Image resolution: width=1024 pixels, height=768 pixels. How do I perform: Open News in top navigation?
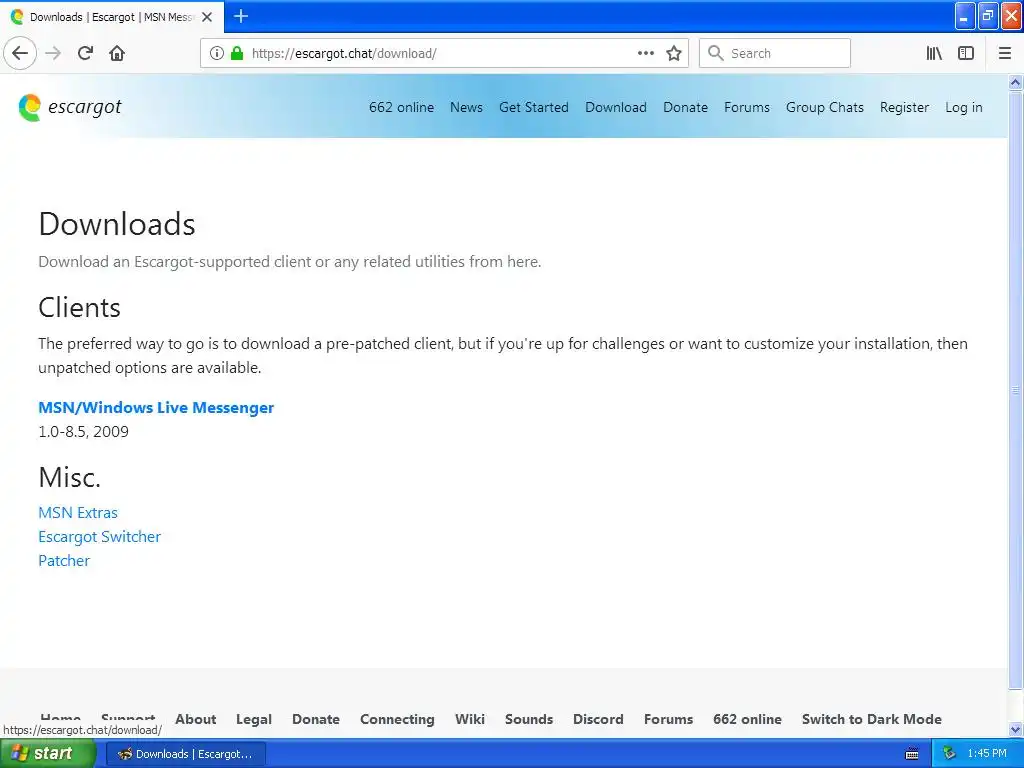pyautogui.click(x=466, y=107)
